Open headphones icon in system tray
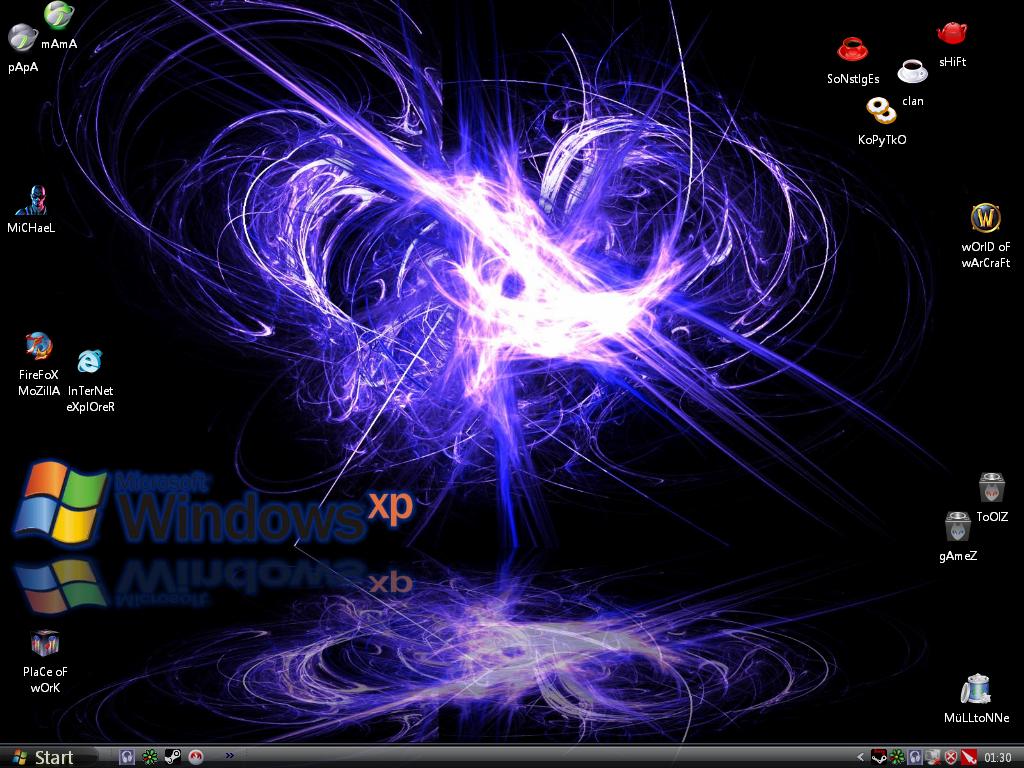 click(916, 758)
